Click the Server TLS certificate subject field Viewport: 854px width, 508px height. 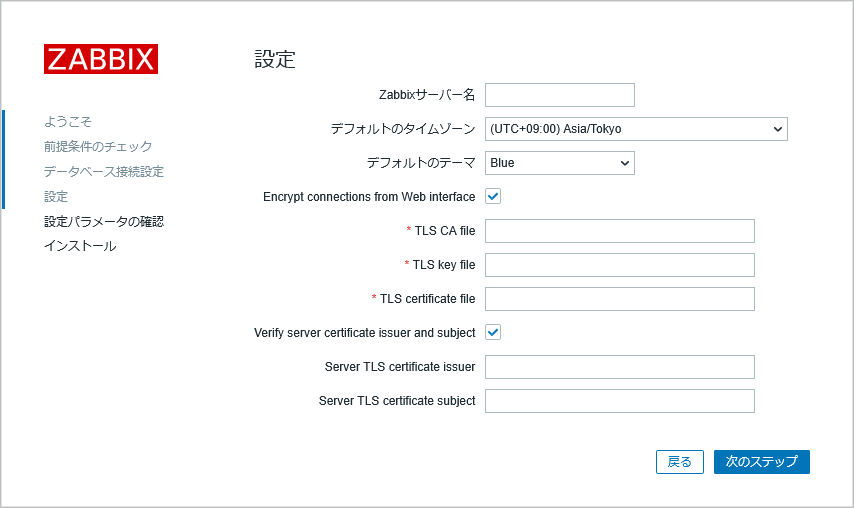pyautogui.click(x=620, y=401)
